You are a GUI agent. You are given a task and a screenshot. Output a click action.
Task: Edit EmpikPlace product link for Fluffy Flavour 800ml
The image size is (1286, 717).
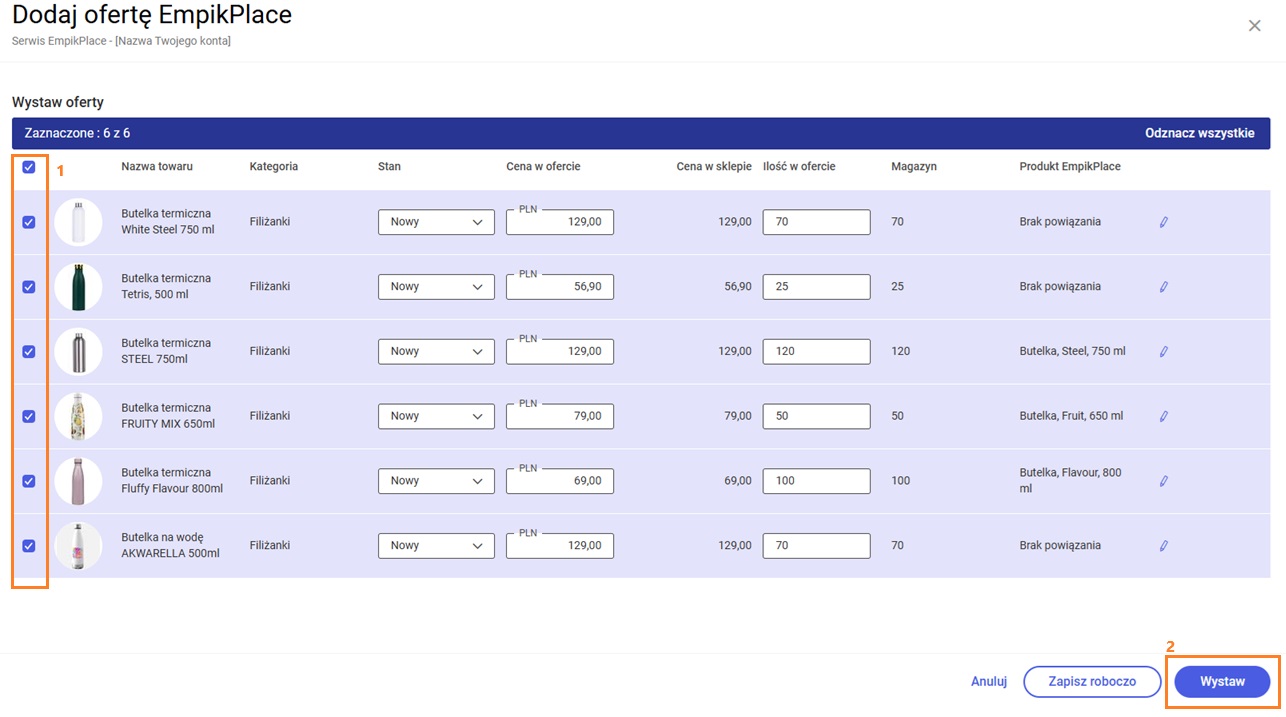tap(1163, 481)
